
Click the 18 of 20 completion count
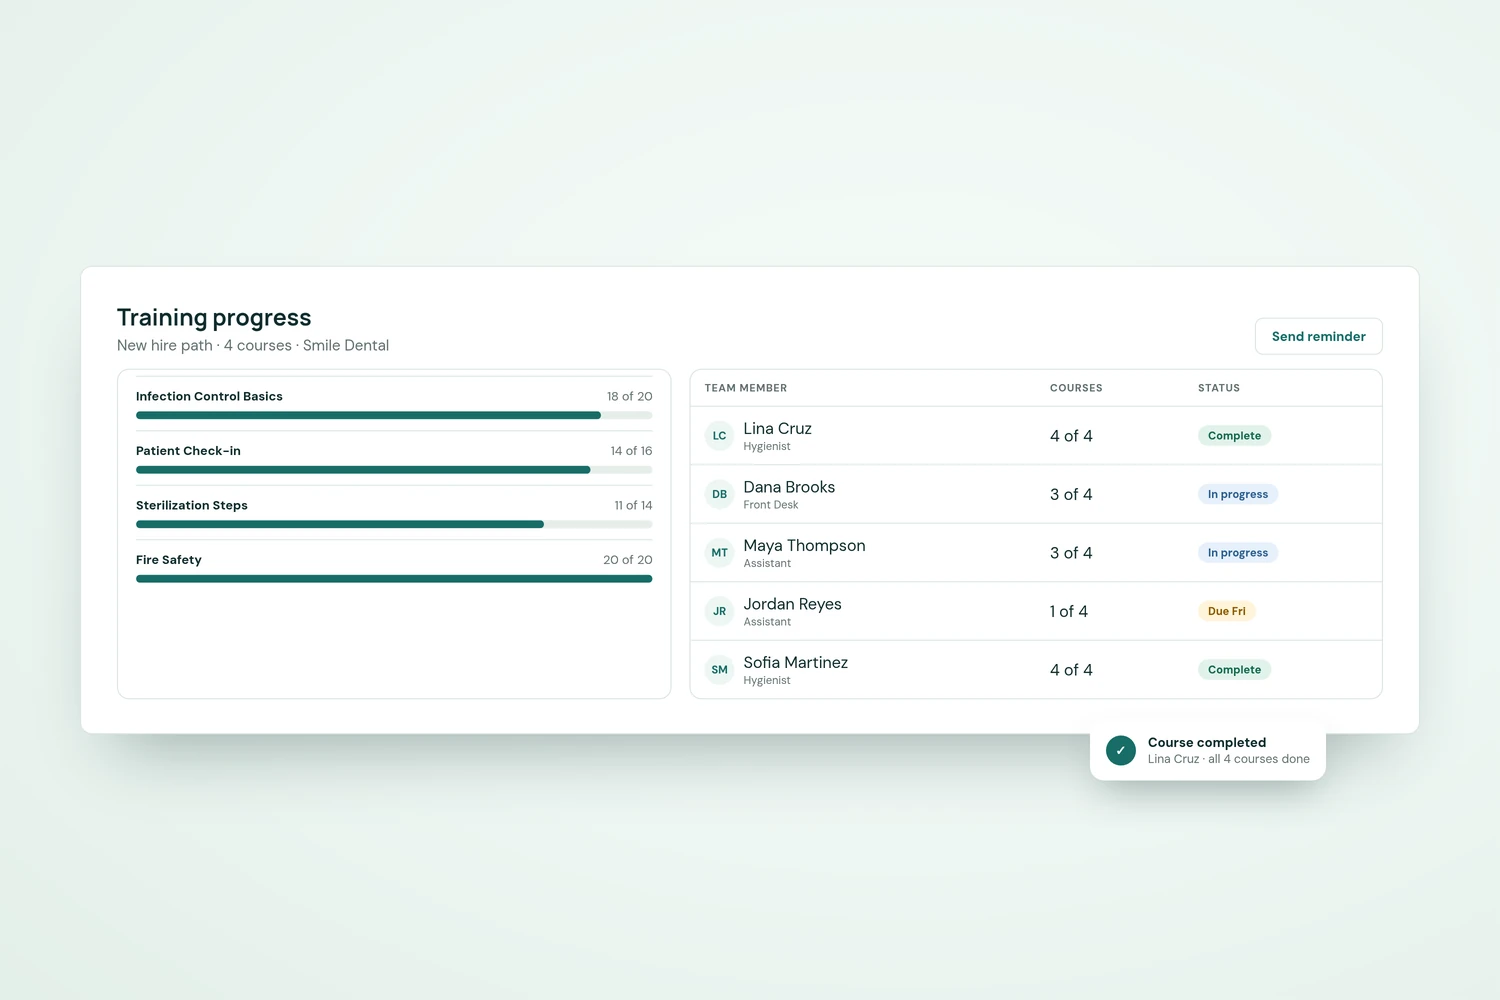pos(629,396)
